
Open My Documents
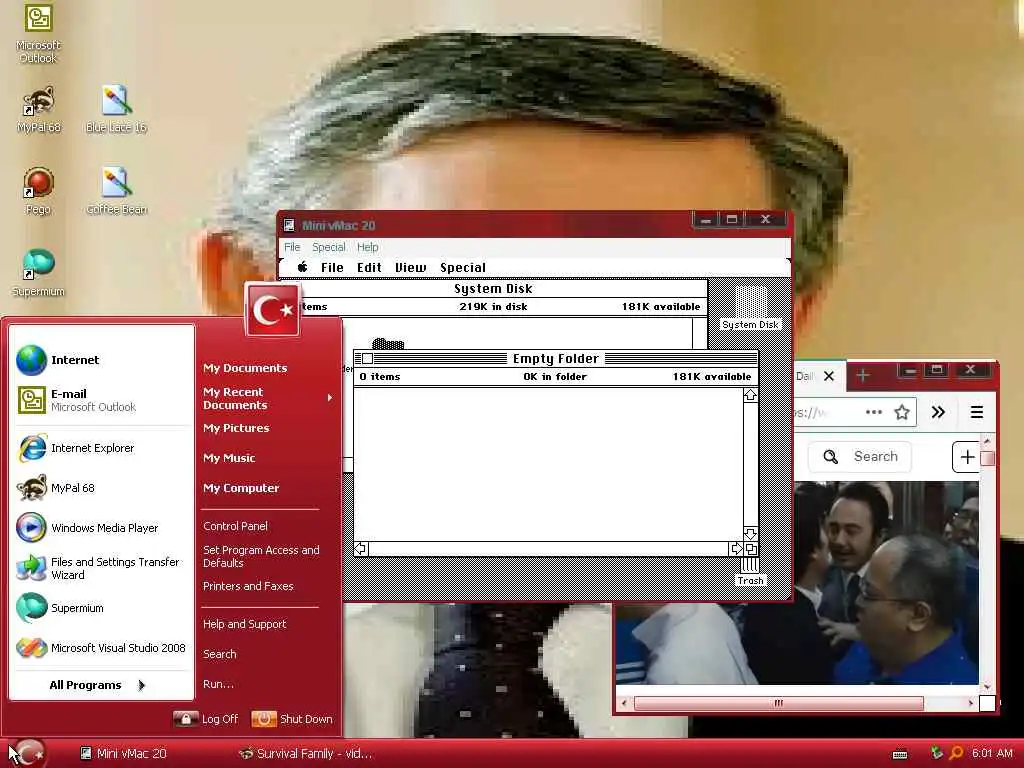(x=245, y=368)
